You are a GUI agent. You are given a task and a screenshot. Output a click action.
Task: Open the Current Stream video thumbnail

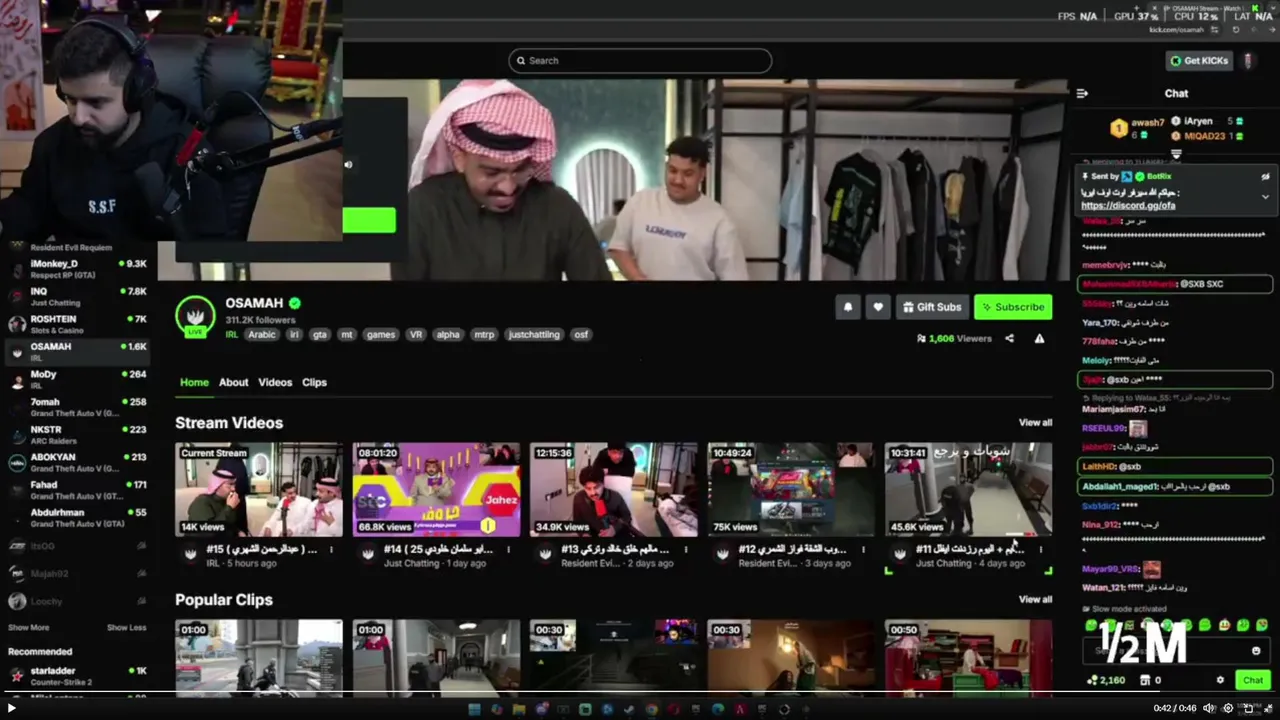coord(259,490)
